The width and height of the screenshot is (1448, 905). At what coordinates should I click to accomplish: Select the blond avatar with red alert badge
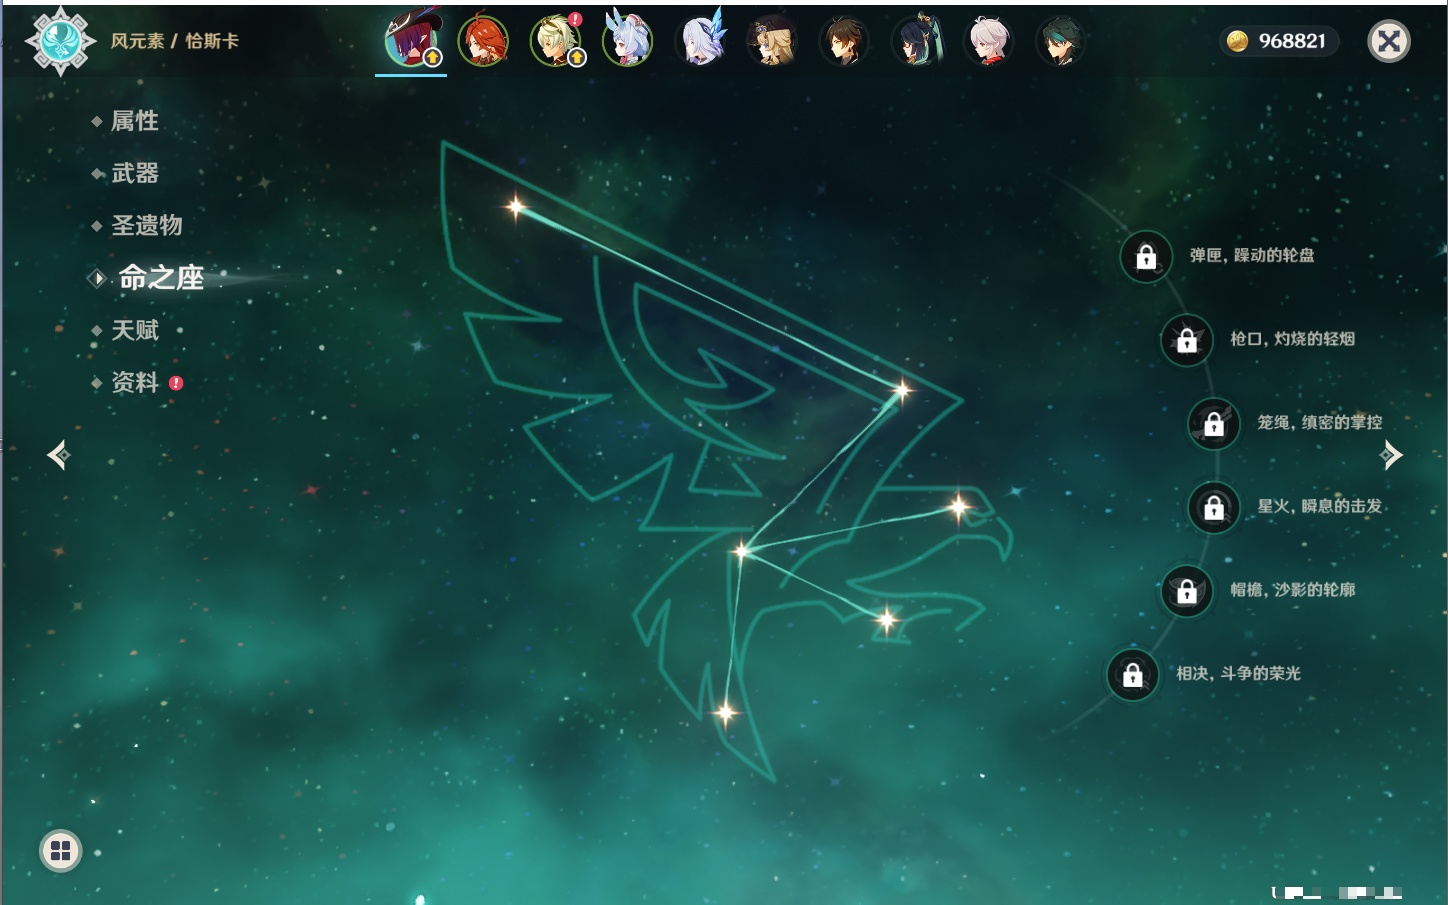point(556,41)
